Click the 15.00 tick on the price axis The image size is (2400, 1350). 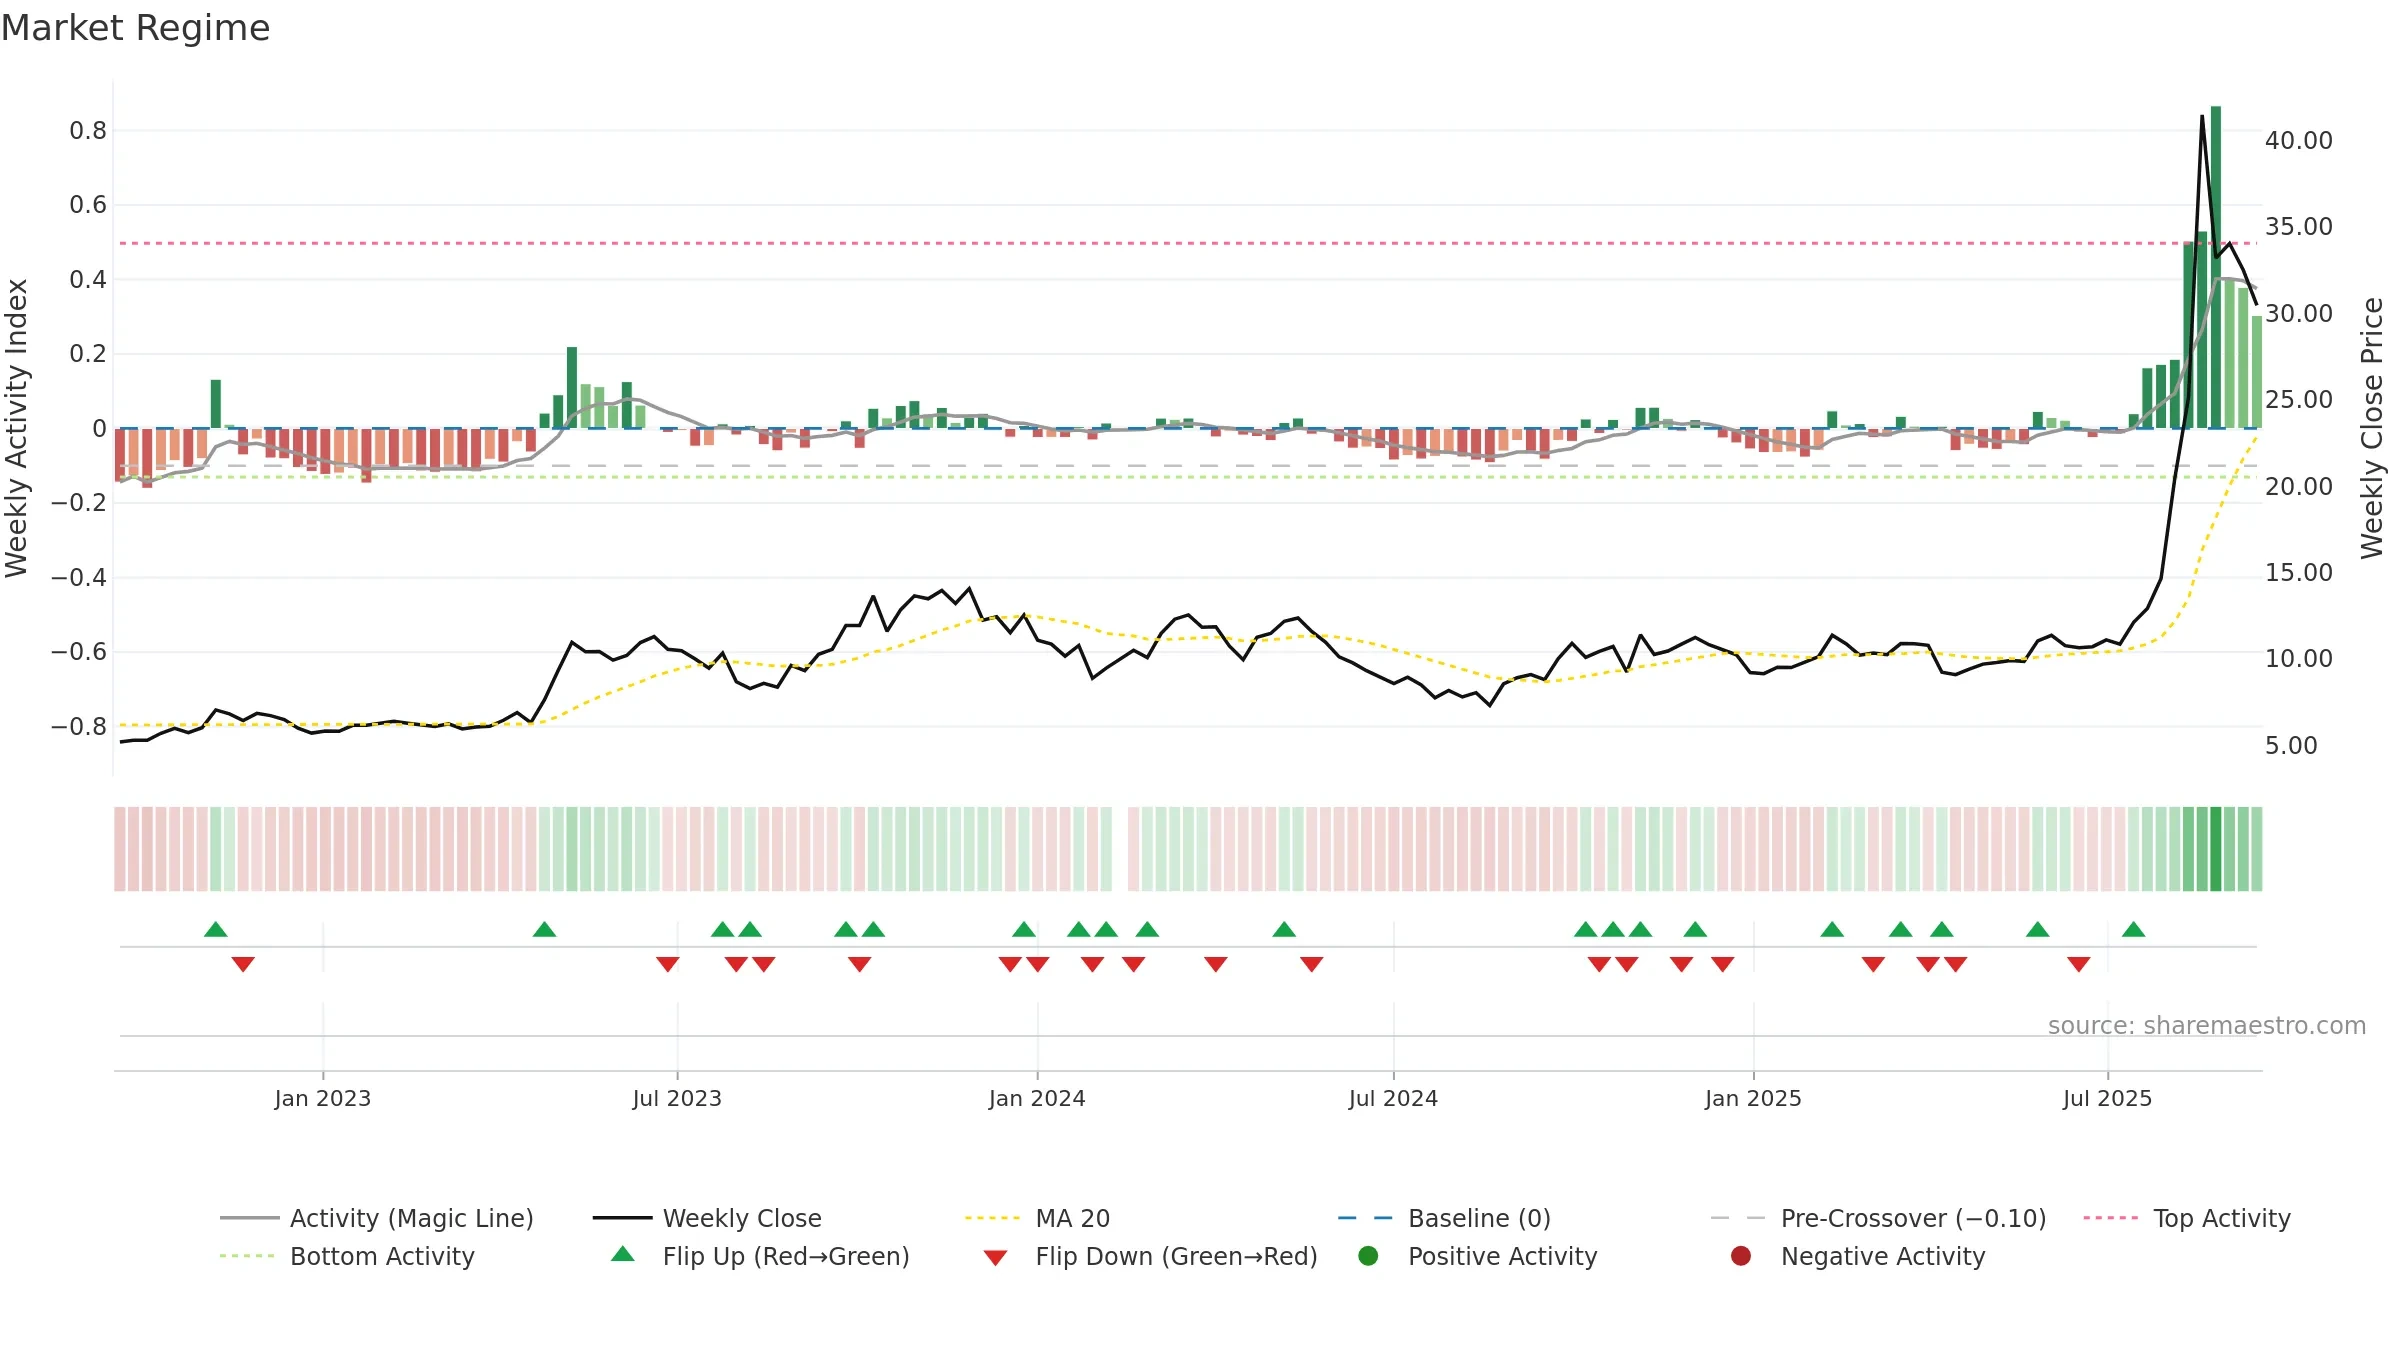[2299, 573]
